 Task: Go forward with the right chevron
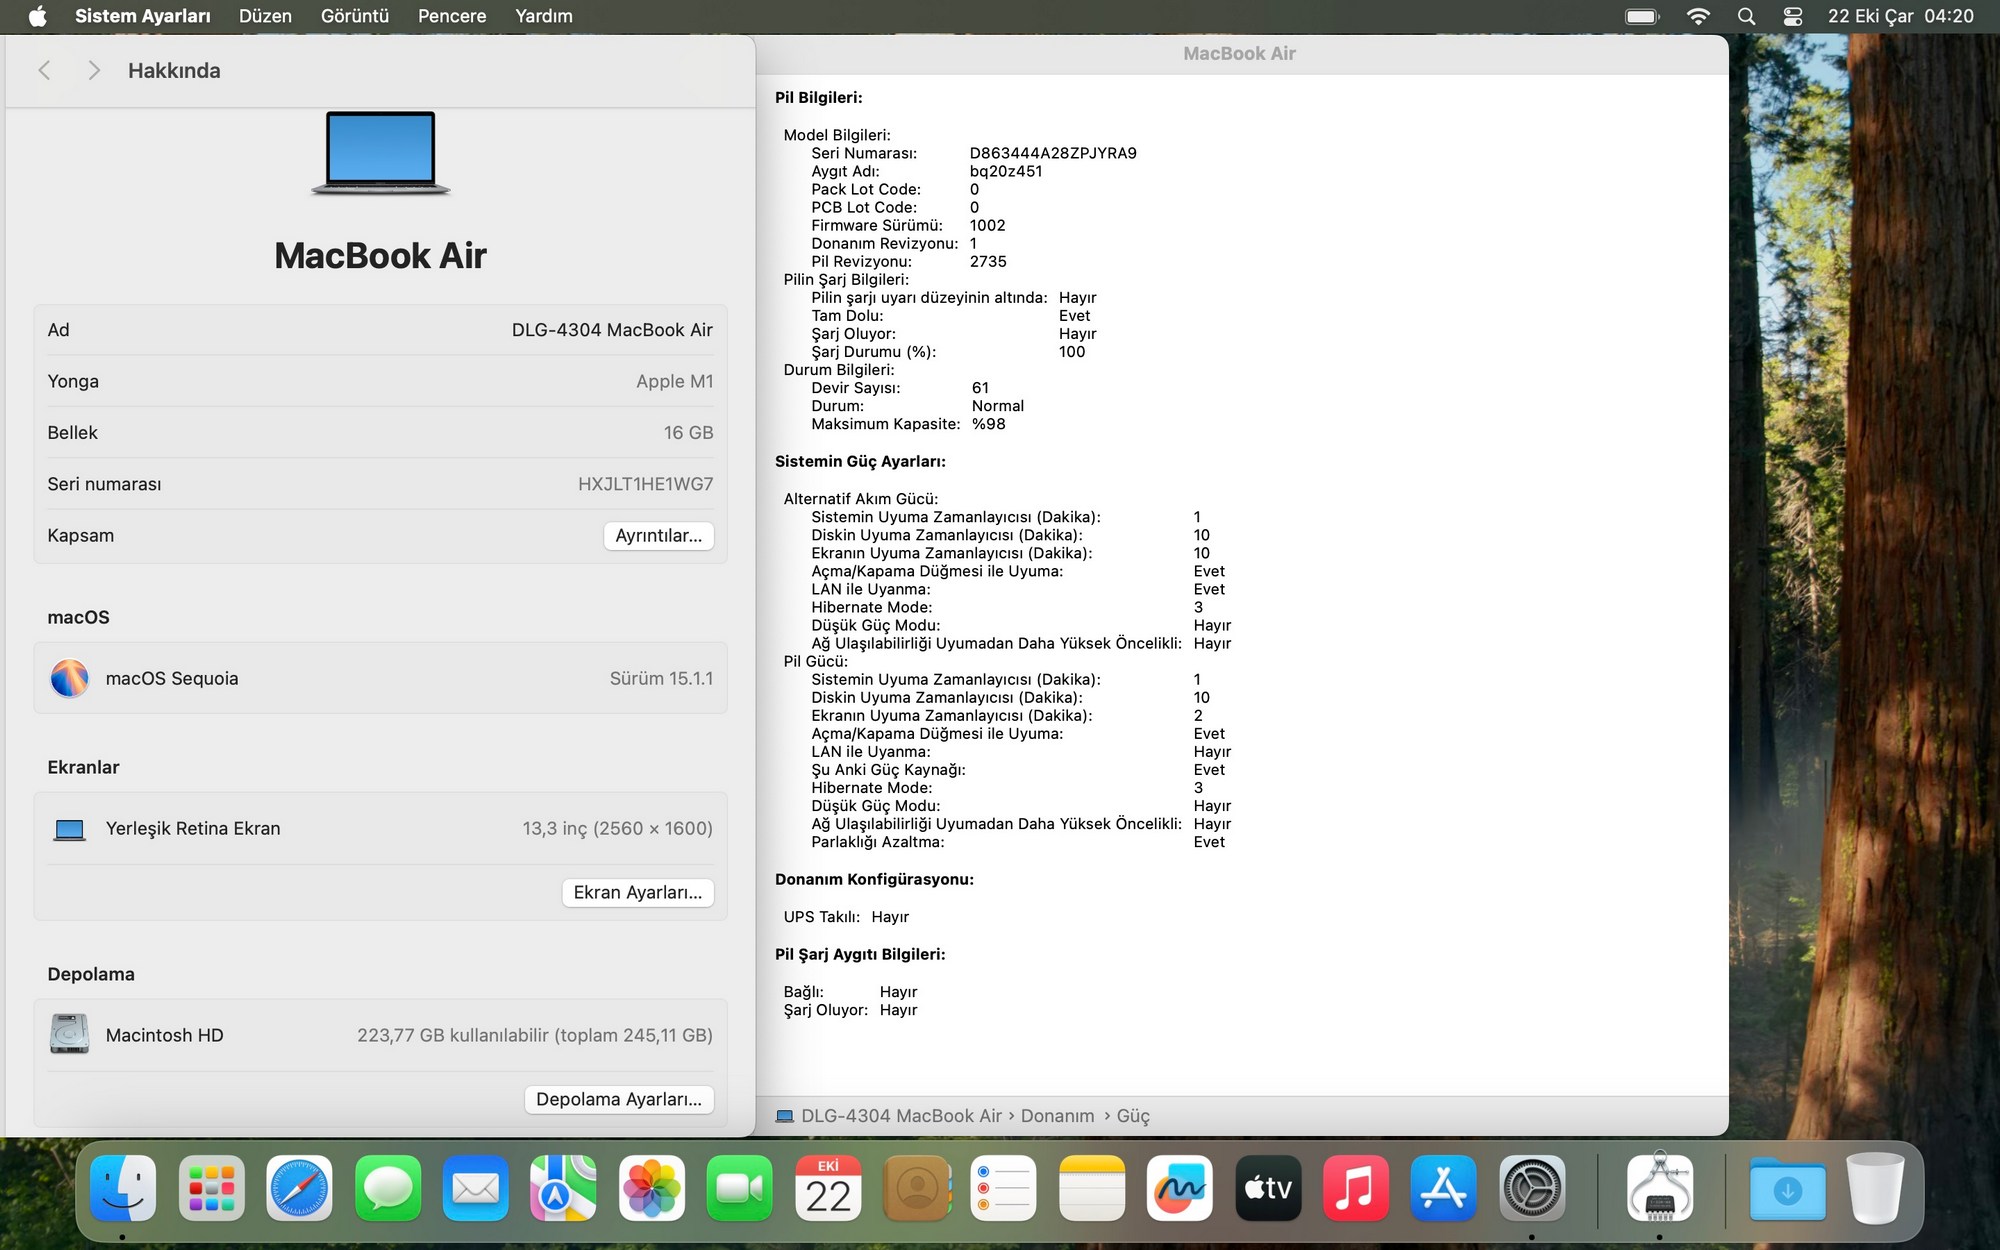point(94,70)
